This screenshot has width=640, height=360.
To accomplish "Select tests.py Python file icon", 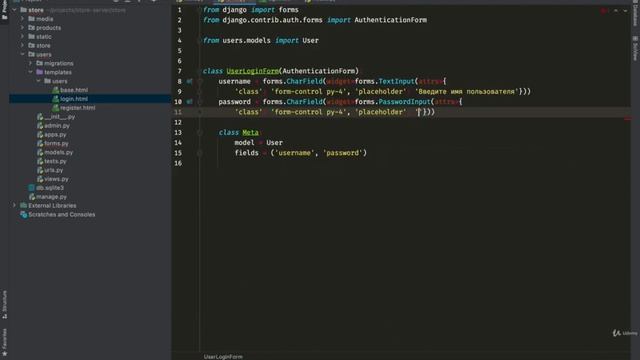I will click(x=40, y=161).
